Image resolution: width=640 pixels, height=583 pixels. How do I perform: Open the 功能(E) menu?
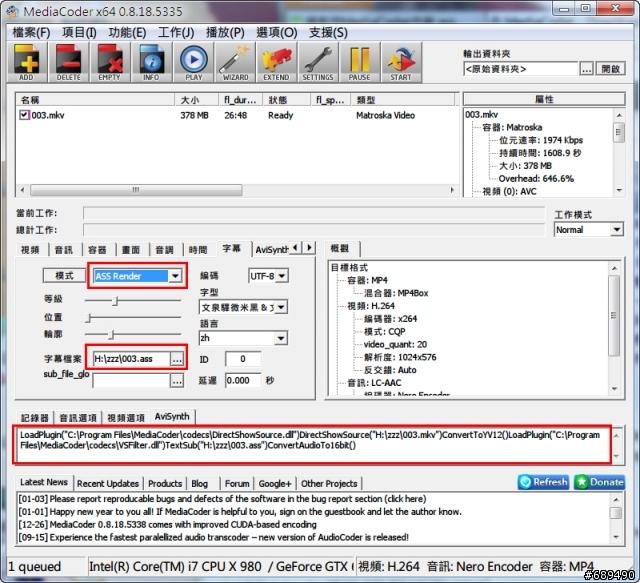[x=127, y=32]
